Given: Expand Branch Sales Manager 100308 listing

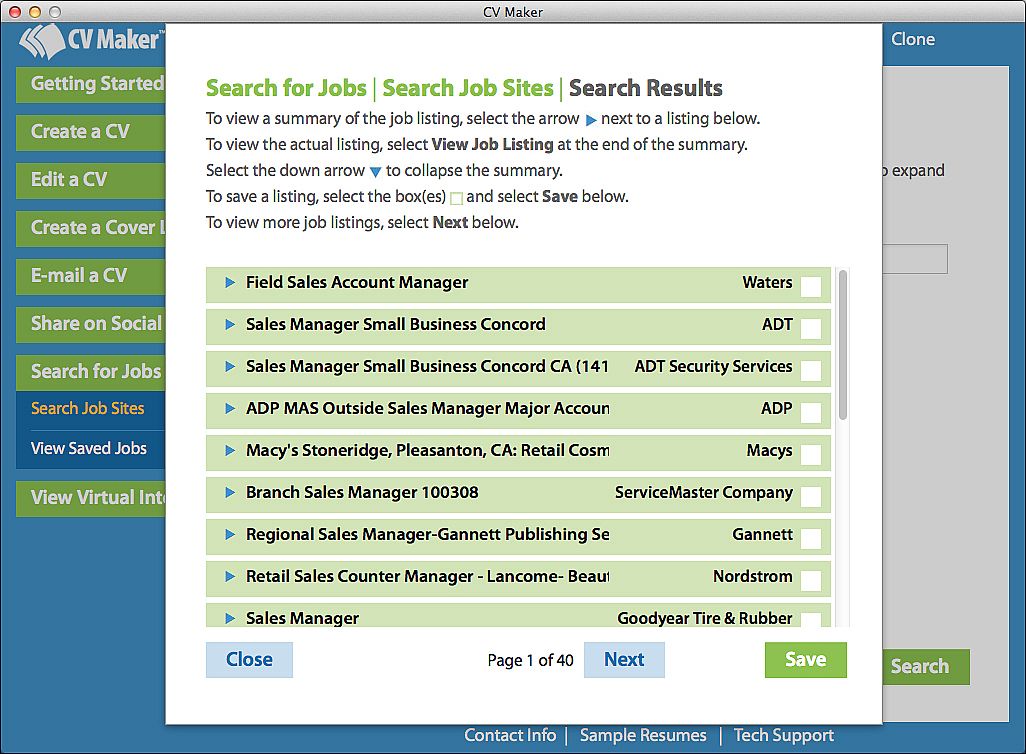Looking at the screenshot, I should point(230,492).
